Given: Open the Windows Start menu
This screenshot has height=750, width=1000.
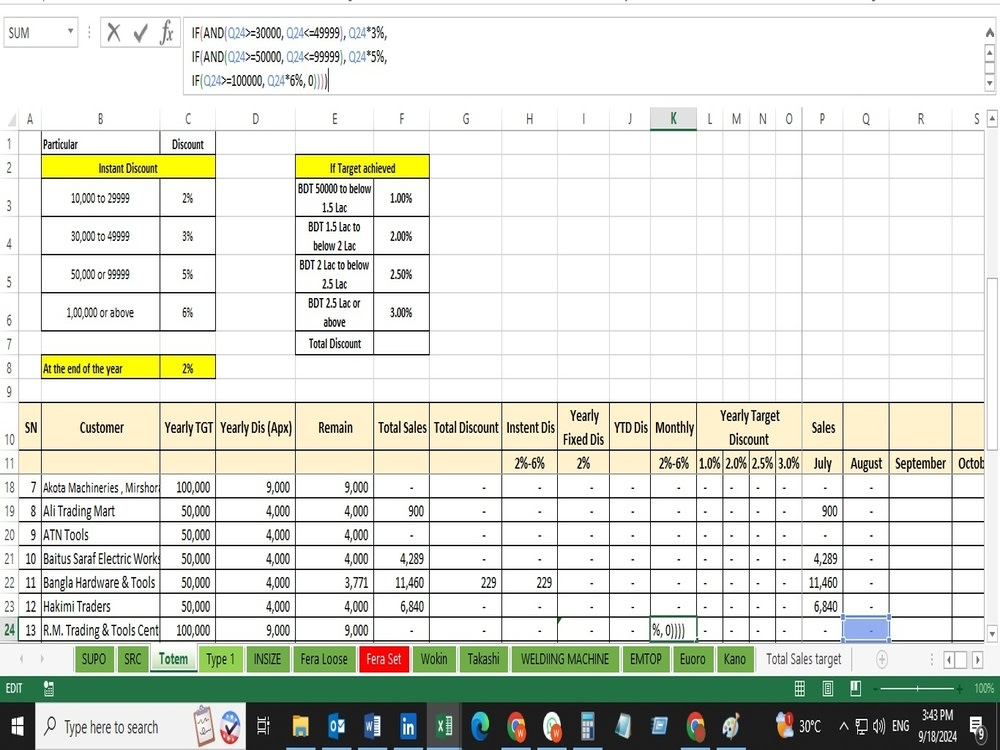Looking at the screenshot, I should [17, 726].
